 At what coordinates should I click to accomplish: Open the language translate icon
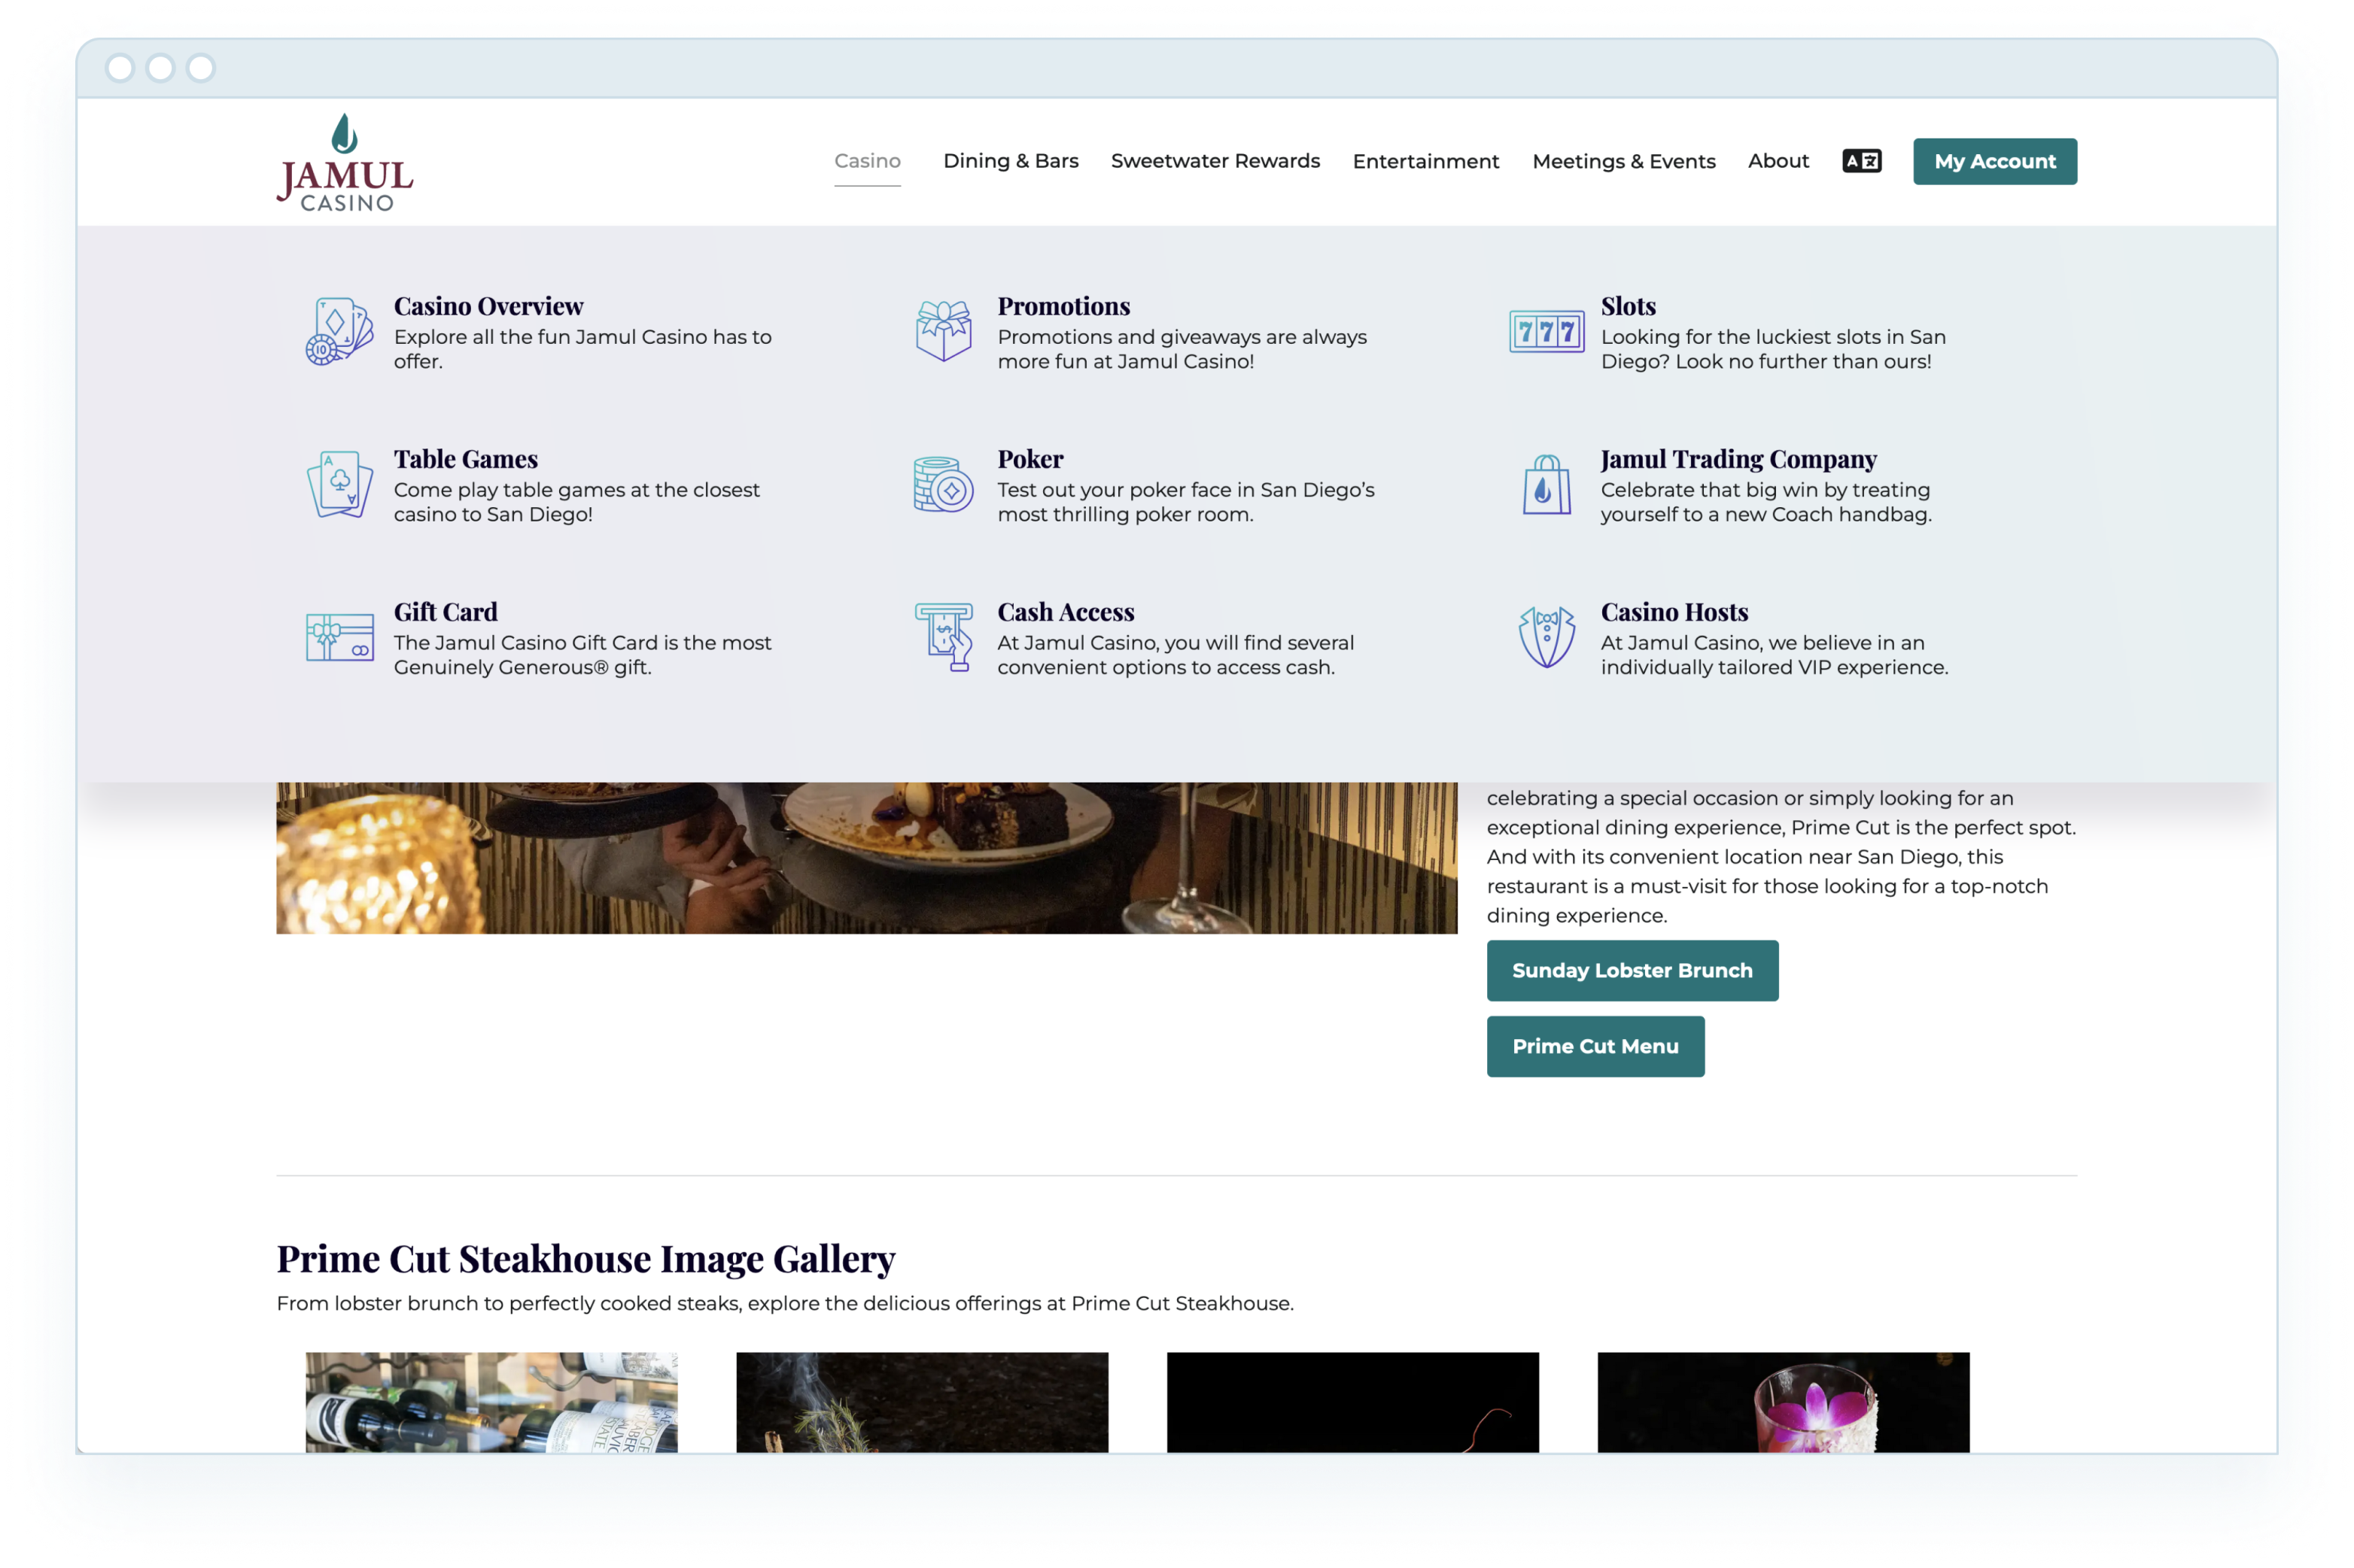(x=1861, y=161)
